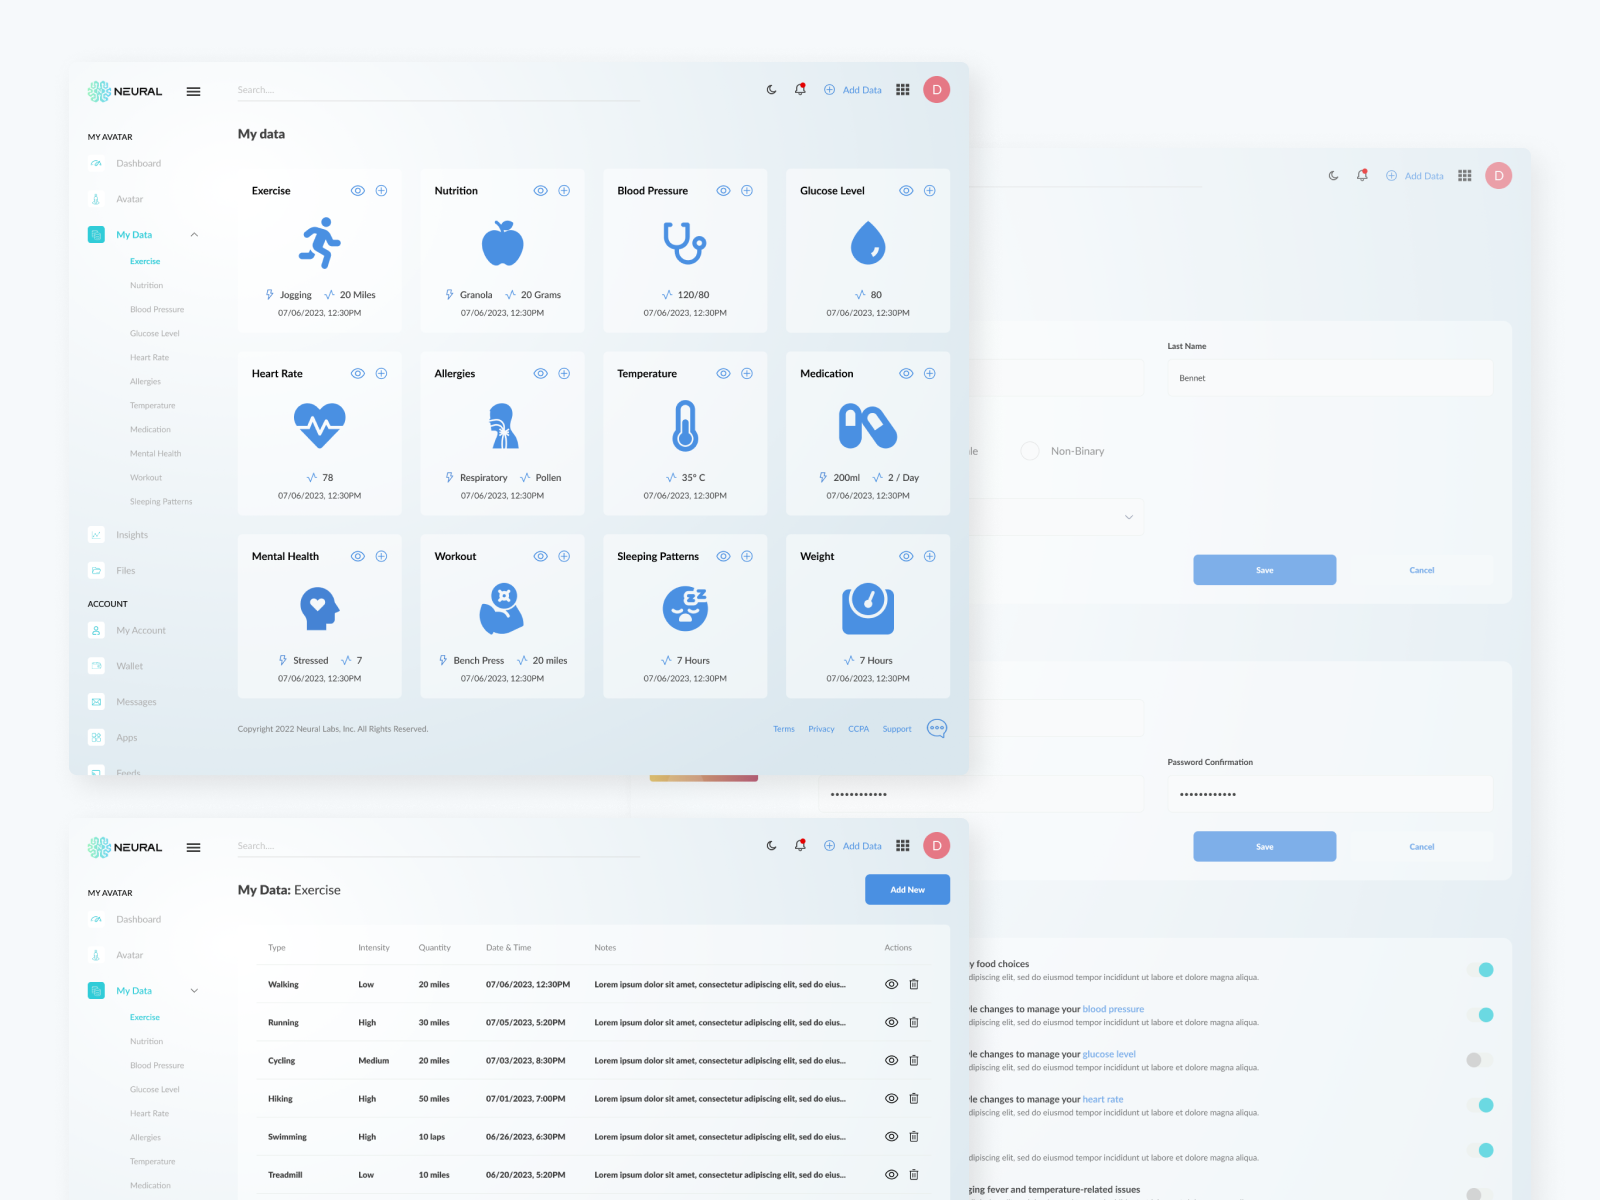Expand My Data in the lower page sidebar
The image size is (1600, 1200).
194,990
